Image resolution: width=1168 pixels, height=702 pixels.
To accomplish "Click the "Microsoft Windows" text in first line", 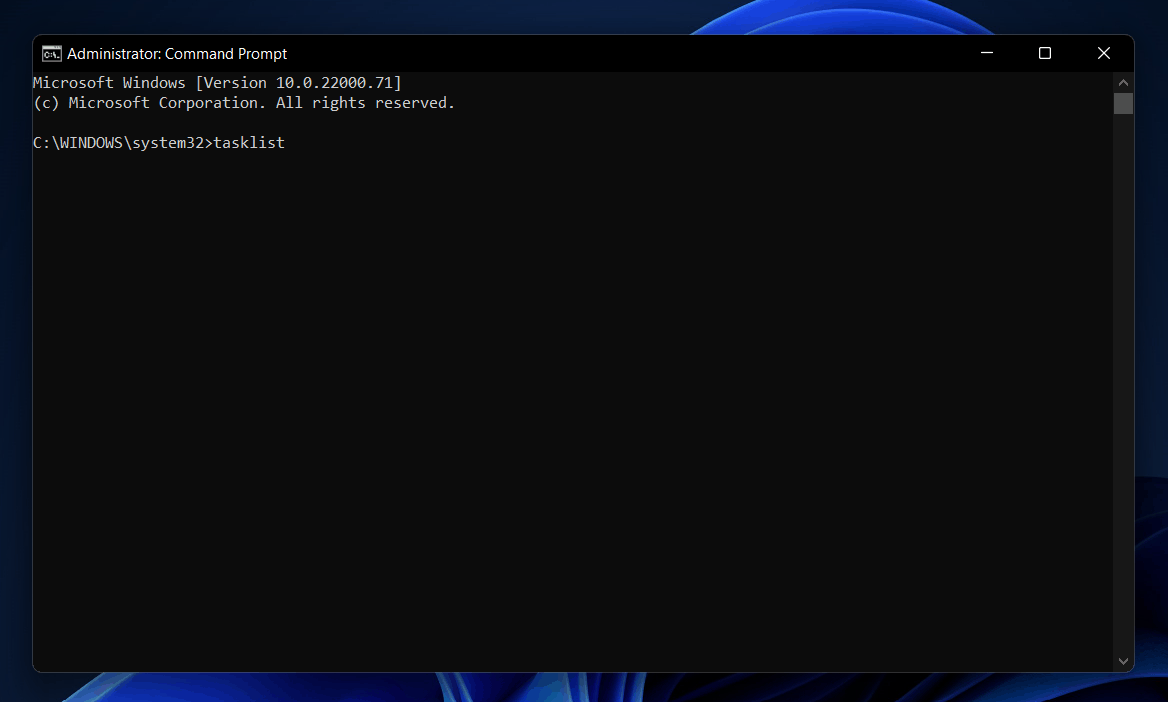I will point(109,83).
